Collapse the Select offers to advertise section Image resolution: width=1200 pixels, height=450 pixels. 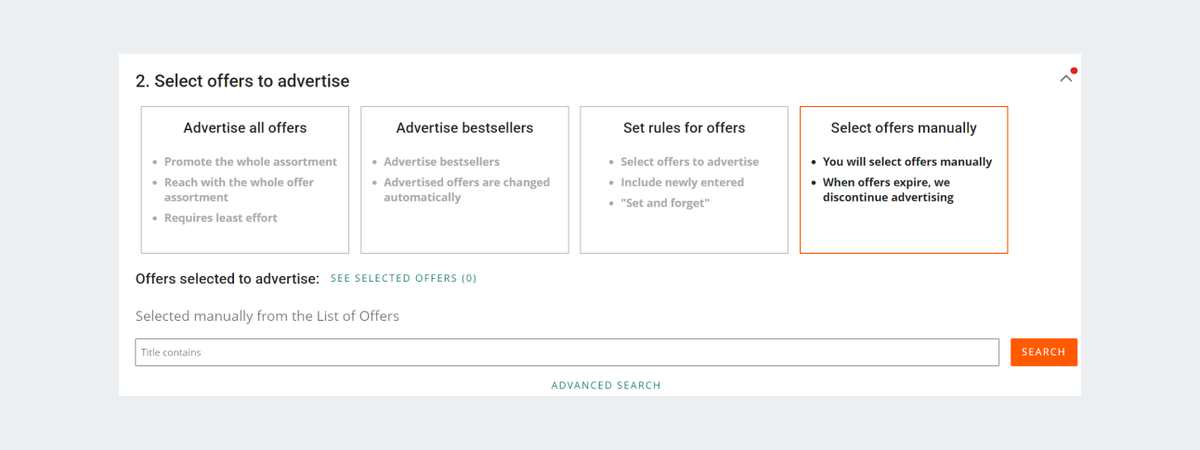(1065, 78)
